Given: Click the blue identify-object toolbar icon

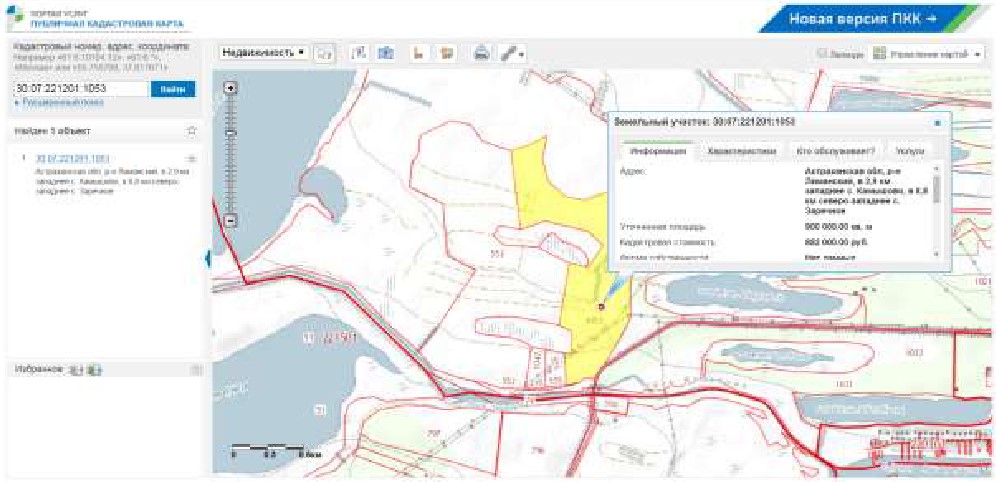Looking at the screenshot, I should pos(384,53).
